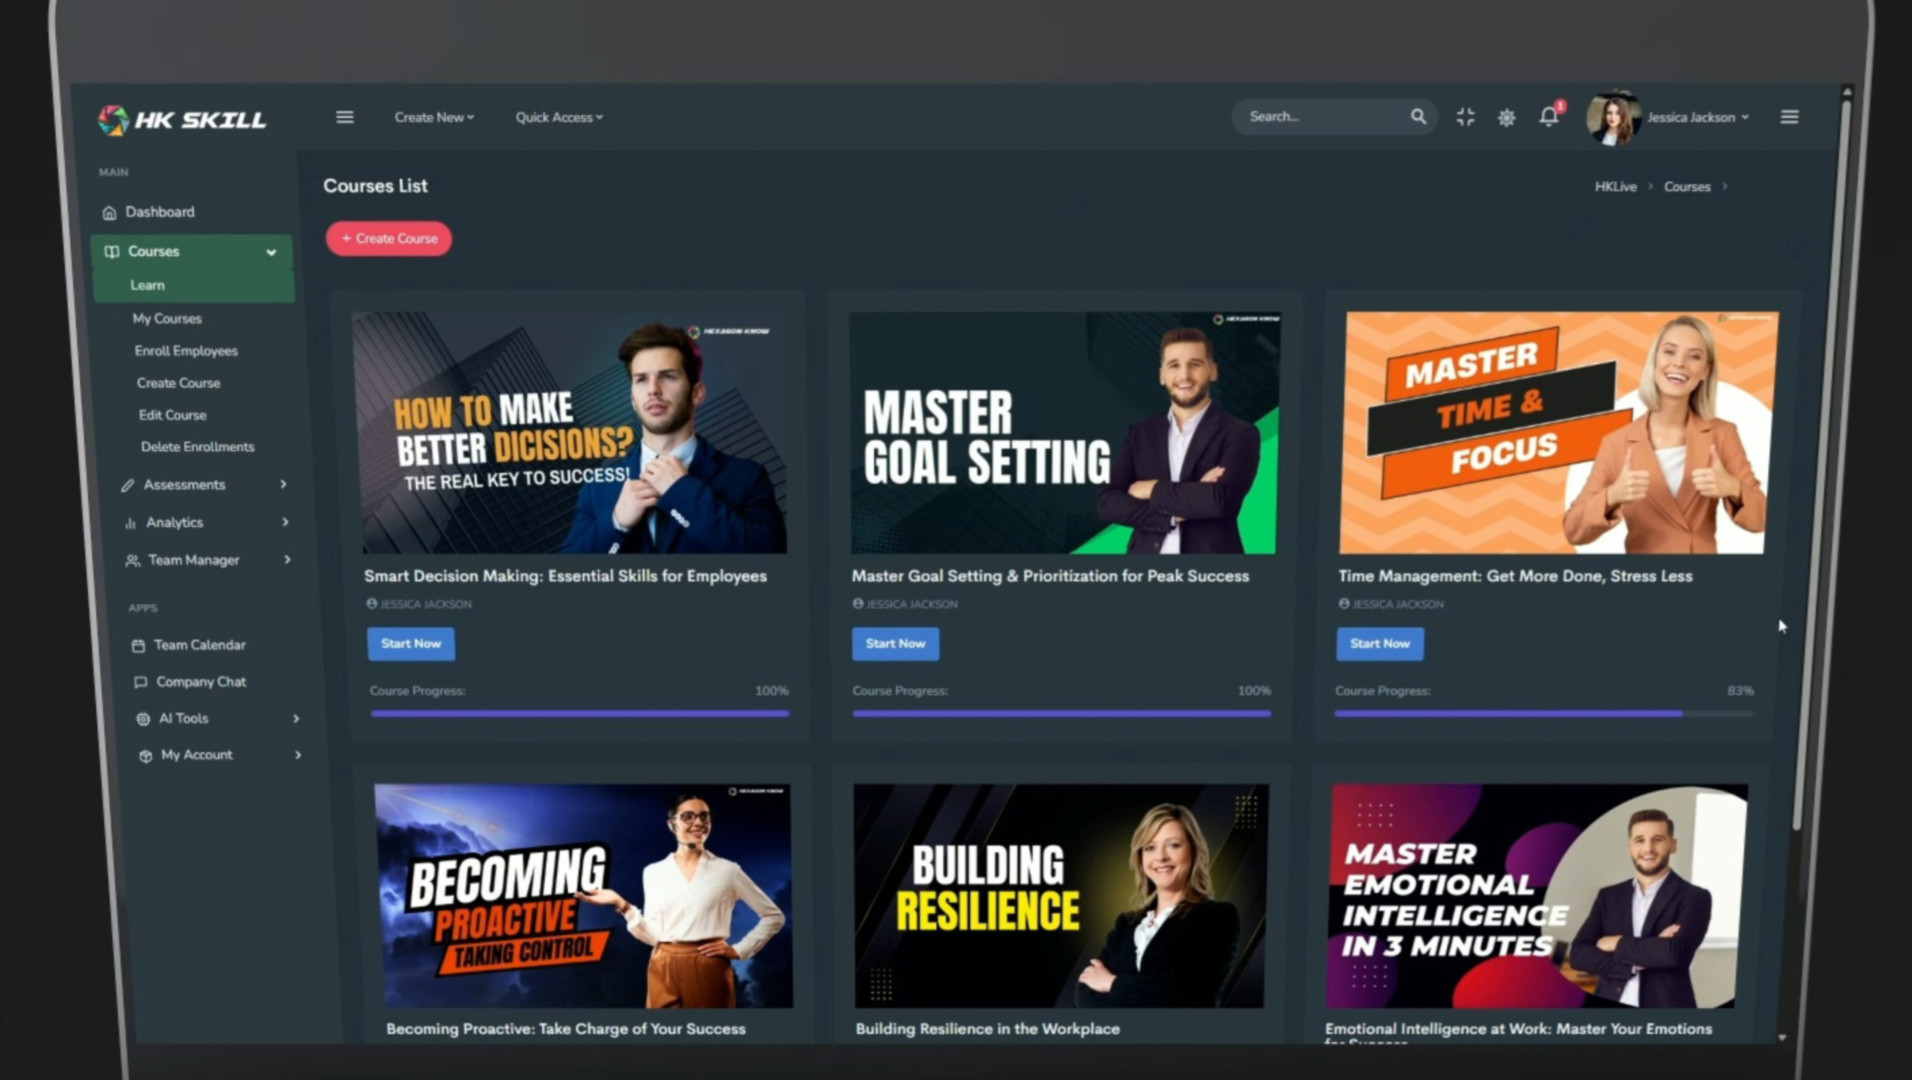Open the Analytics section icon
The height and width of the screenshot is (1080, 1912).
pos(131,522)
